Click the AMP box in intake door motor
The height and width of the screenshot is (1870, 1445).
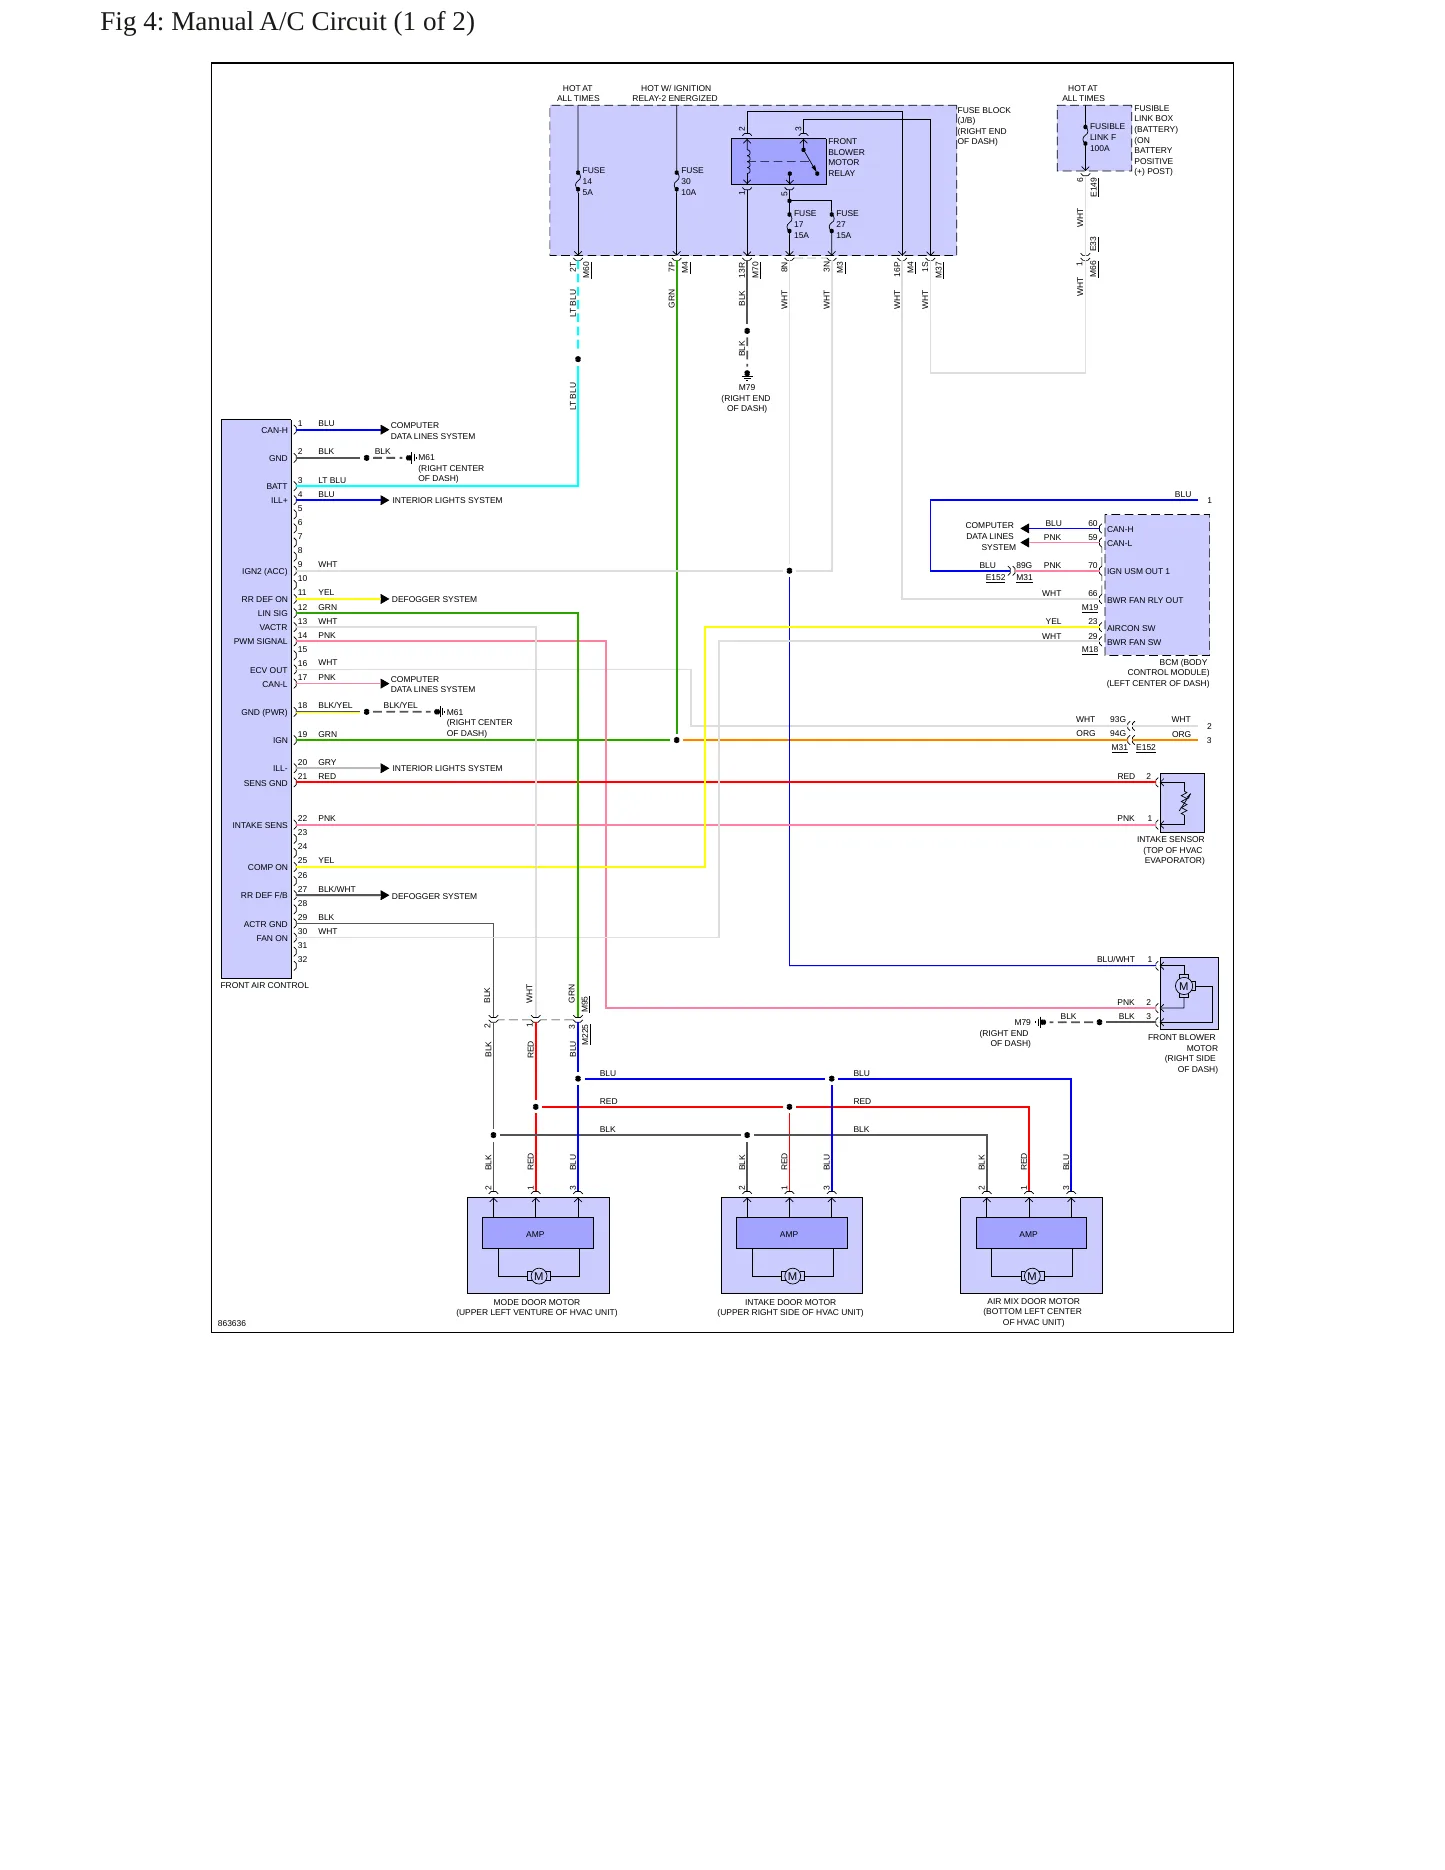[792, 1233]
